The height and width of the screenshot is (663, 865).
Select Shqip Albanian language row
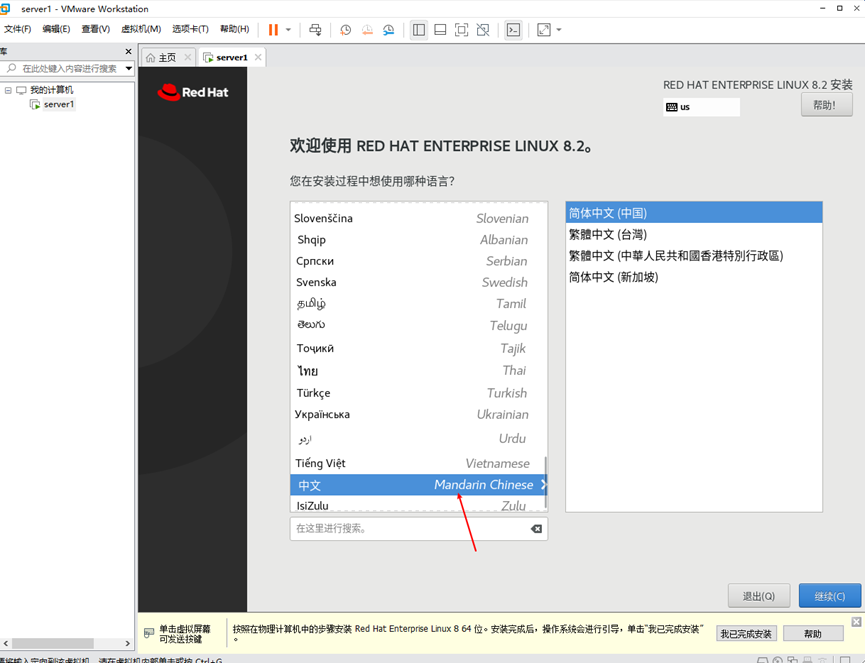click(418, 240)
